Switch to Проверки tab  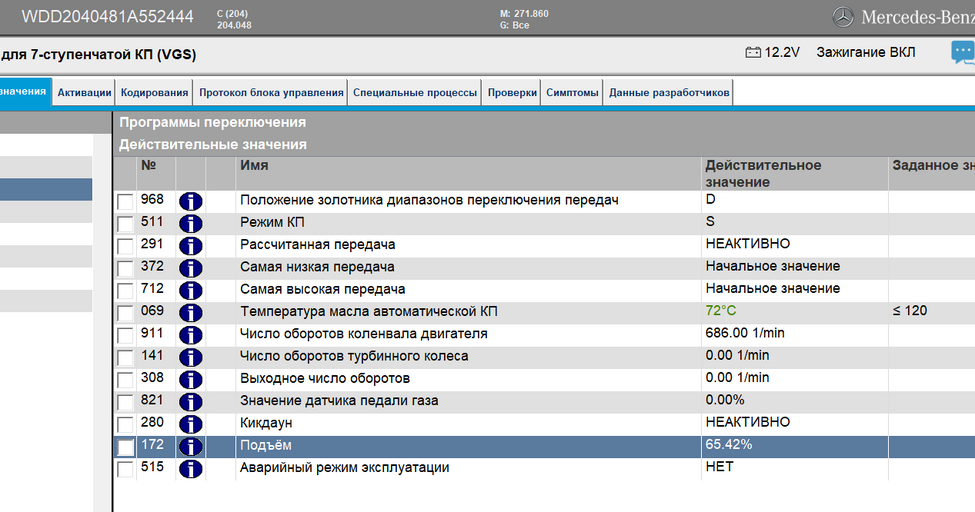(512, 93)
